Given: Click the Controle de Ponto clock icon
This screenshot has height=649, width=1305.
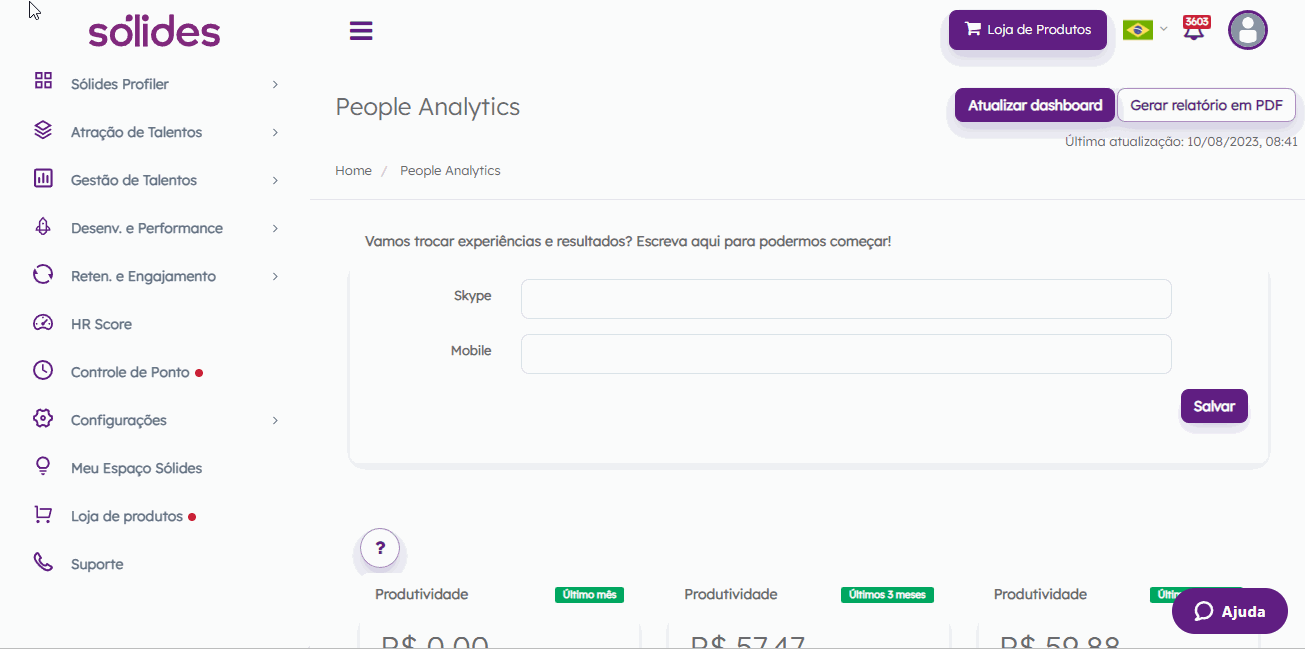Looking at the screenshot, I should [x=43, y=371].
